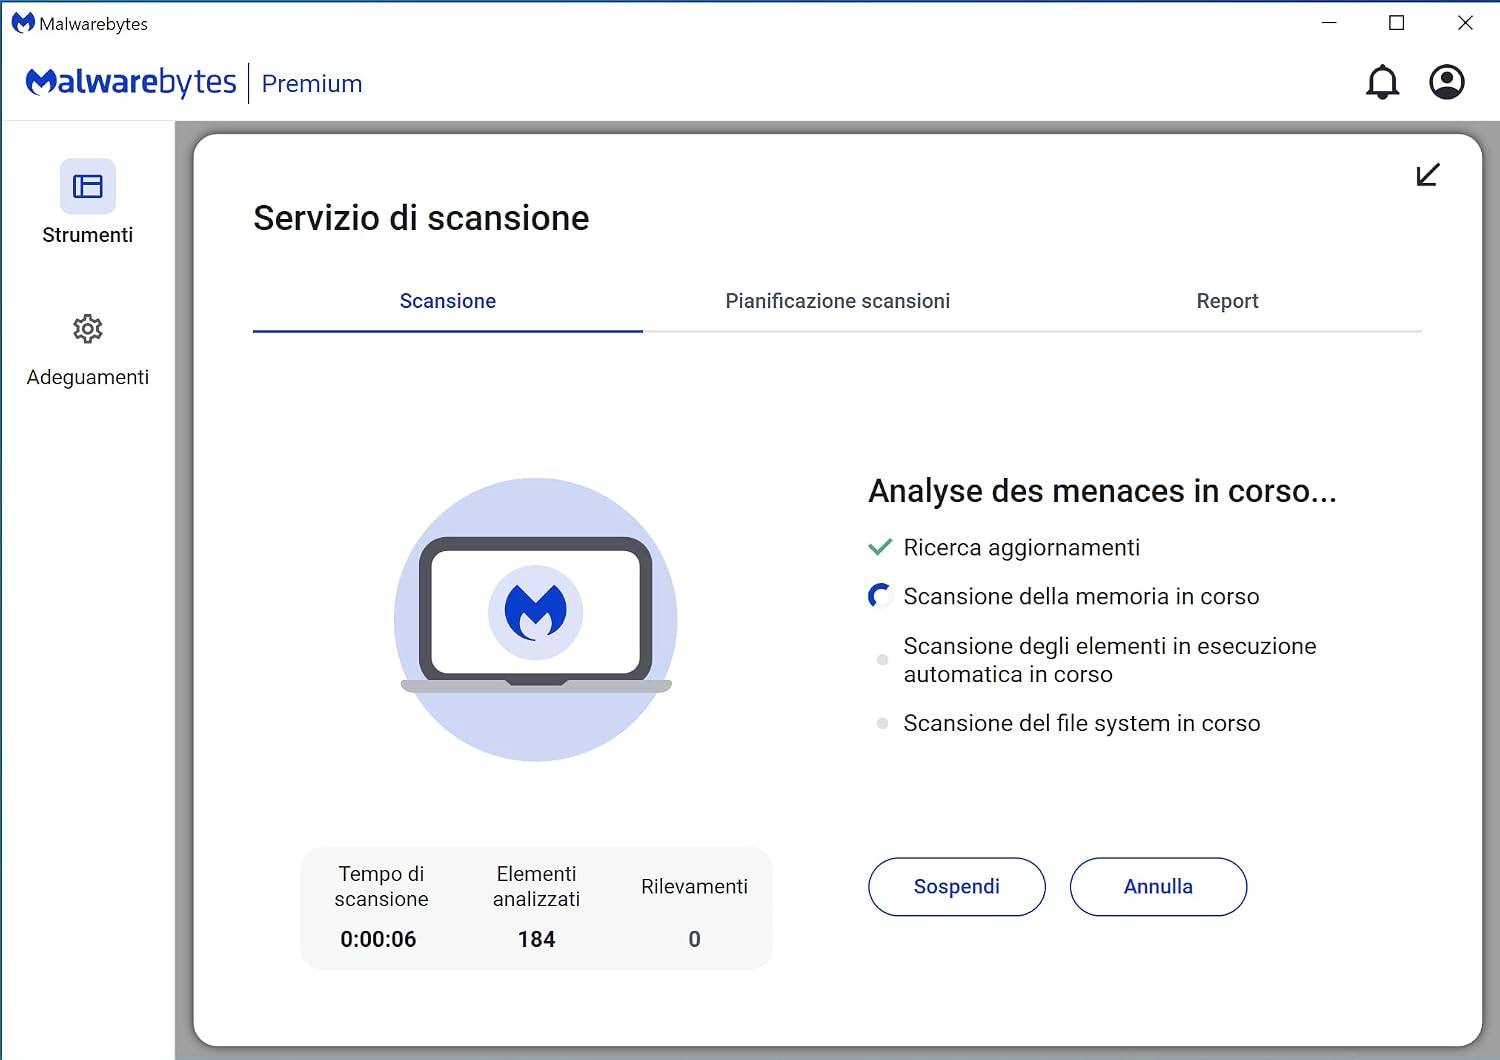The image size is (1500, 1060).
Task: Cancel the scan with Annulla
Action: pyautogui.click(x=1158, y=886)
